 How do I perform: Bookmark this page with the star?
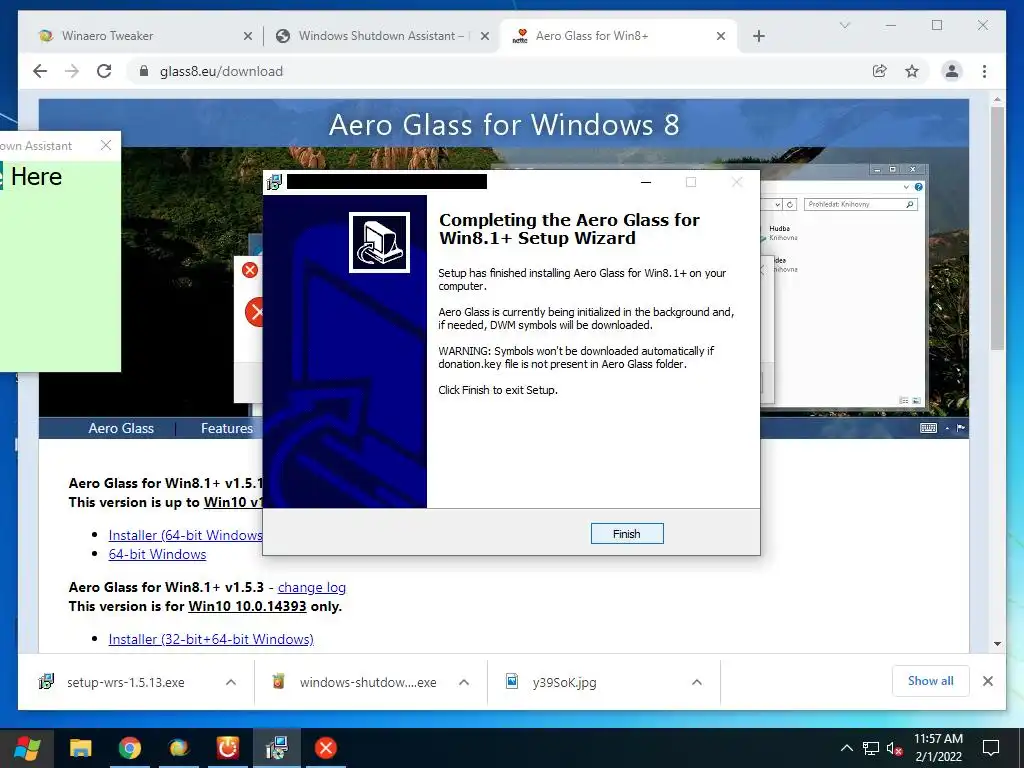912,71
